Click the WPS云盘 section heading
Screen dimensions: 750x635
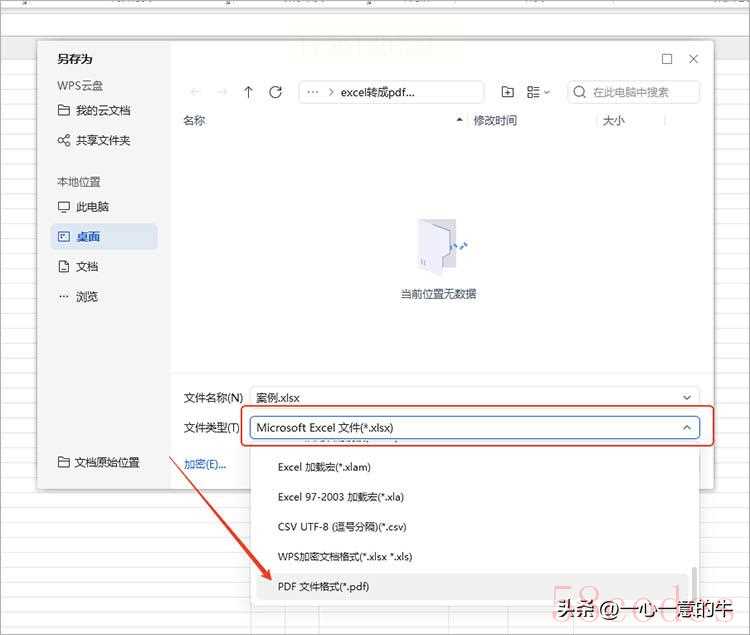[x=80, y=86]
